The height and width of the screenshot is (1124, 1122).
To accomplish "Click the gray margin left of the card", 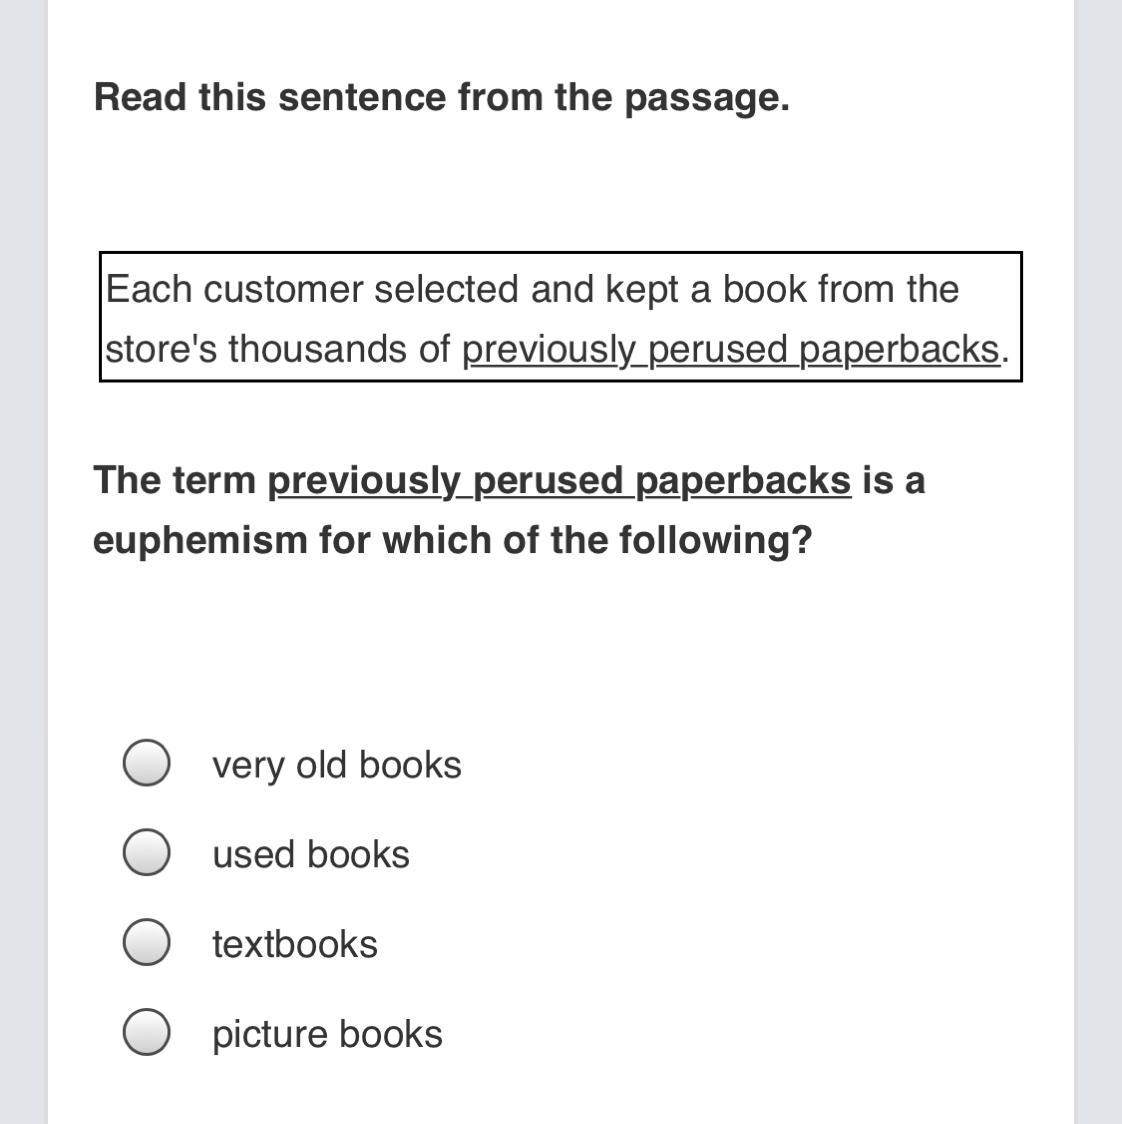I will pos(24,562).
